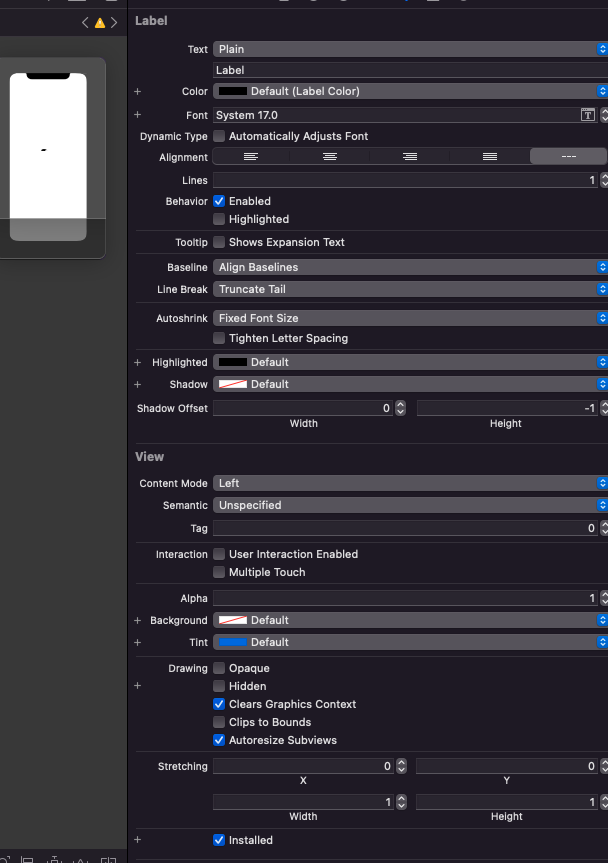Open Tint color Default swatch

coord(233,642)
